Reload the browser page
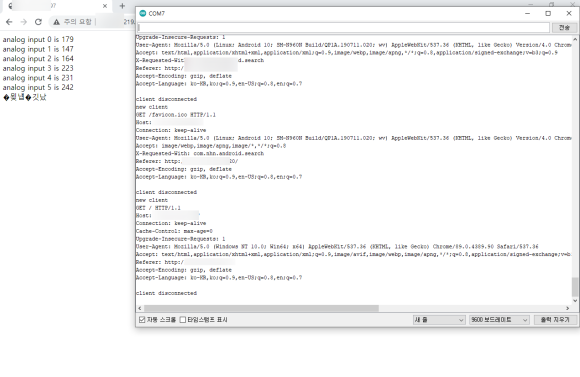 pyautogui.click(x=38, y=22)
